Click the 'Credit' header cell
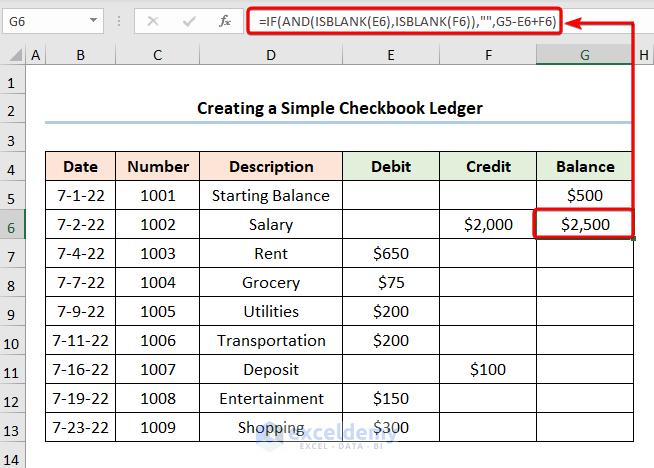Screen dimensions: 654x468 coord(488,166)
